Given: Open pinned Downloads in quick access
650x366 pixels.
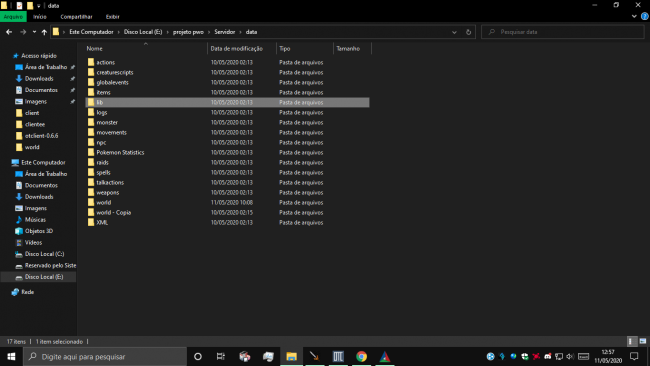Looking at the screenshot, I should click(x=39, y=78).
